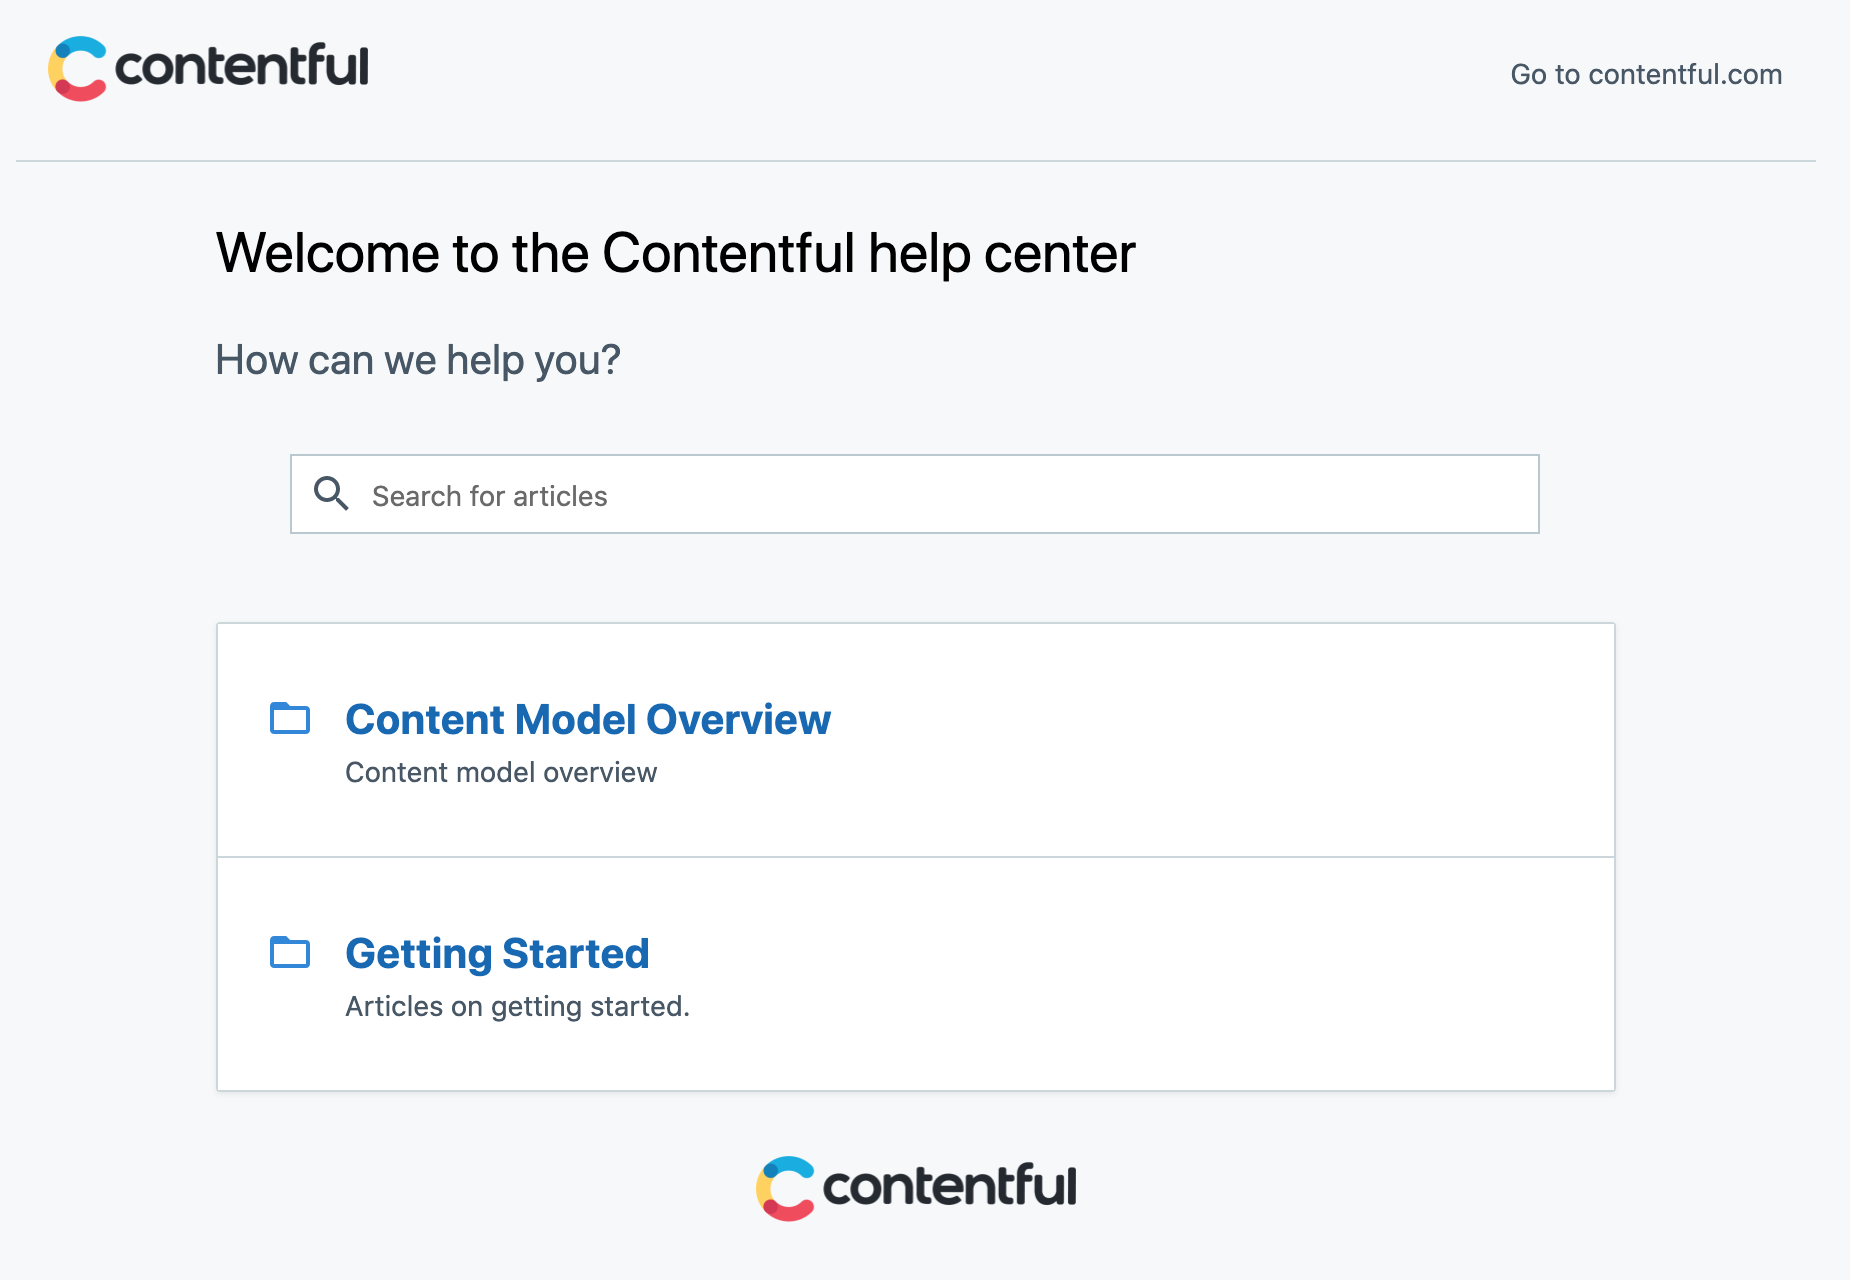1850x1280 pixels.
Task: Click empty right area of Content Model Overview card
Action: pos(1250,740)
